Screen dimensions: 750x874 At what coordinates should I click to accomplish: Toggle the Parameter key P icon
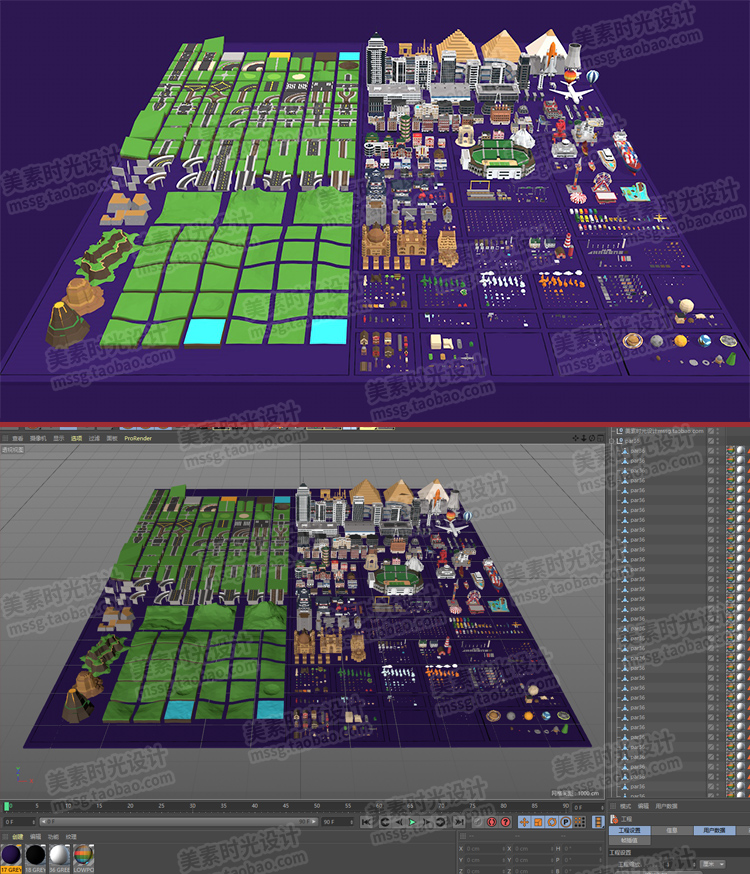click(x=566, y=822)
